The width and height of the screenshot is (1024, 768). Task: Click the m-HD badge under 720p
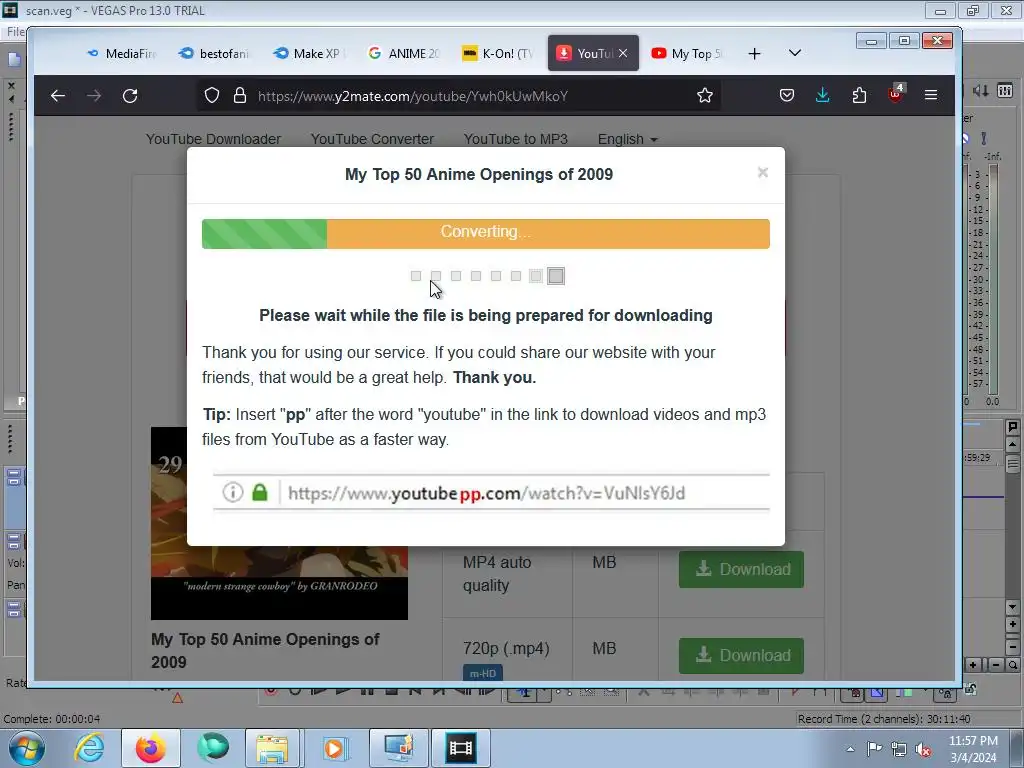coord(483,673)
